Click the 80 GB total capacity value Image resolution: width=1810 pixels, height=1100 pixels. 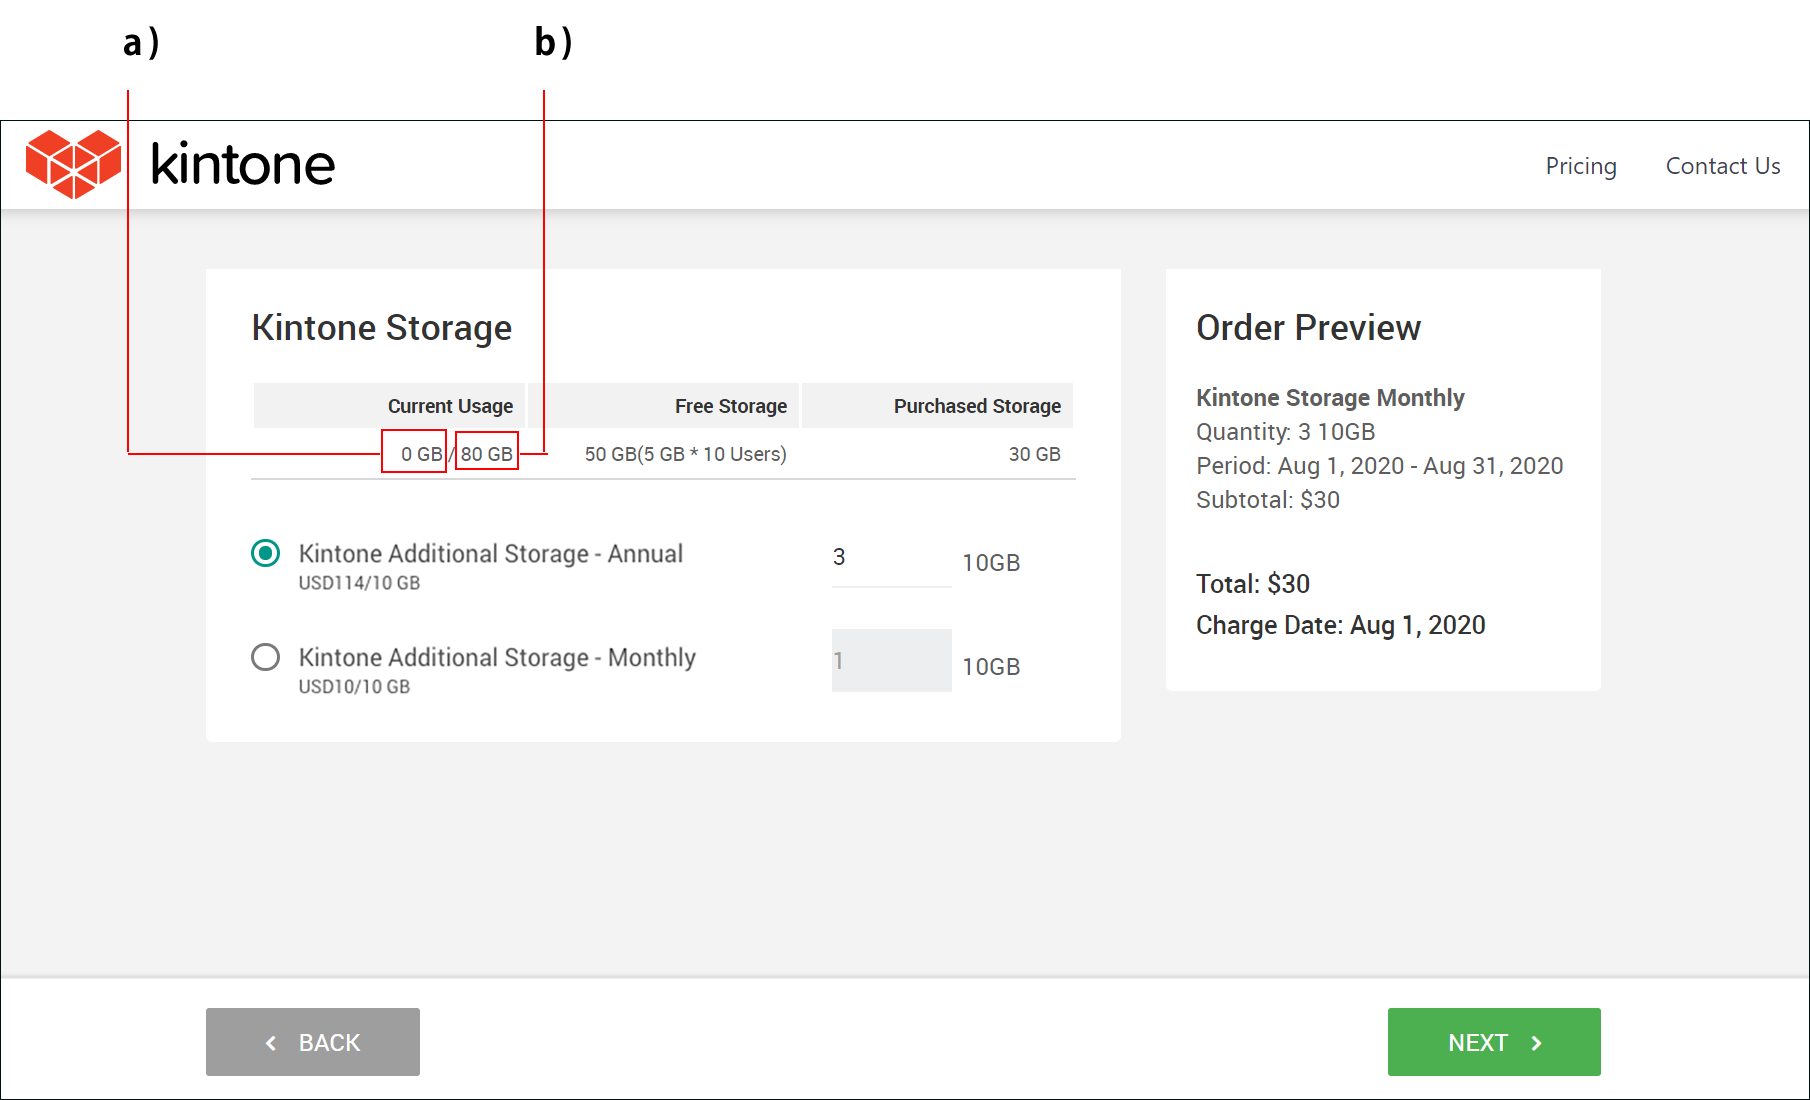point(487,454)
